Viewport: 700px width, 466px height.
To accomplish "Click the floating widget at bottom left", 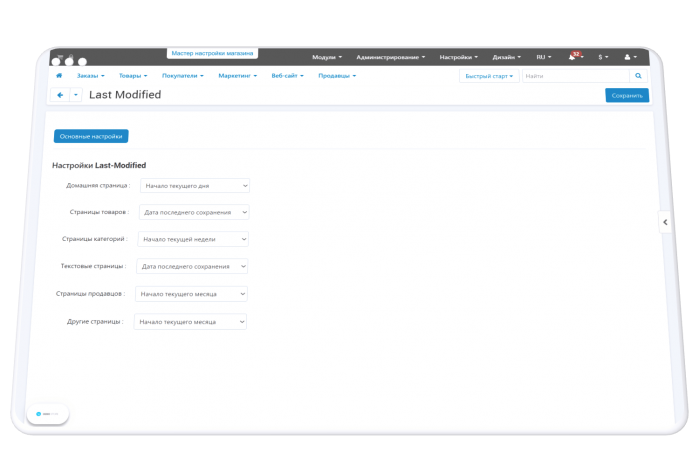I will pyautogui.click(x=48, y=414).
